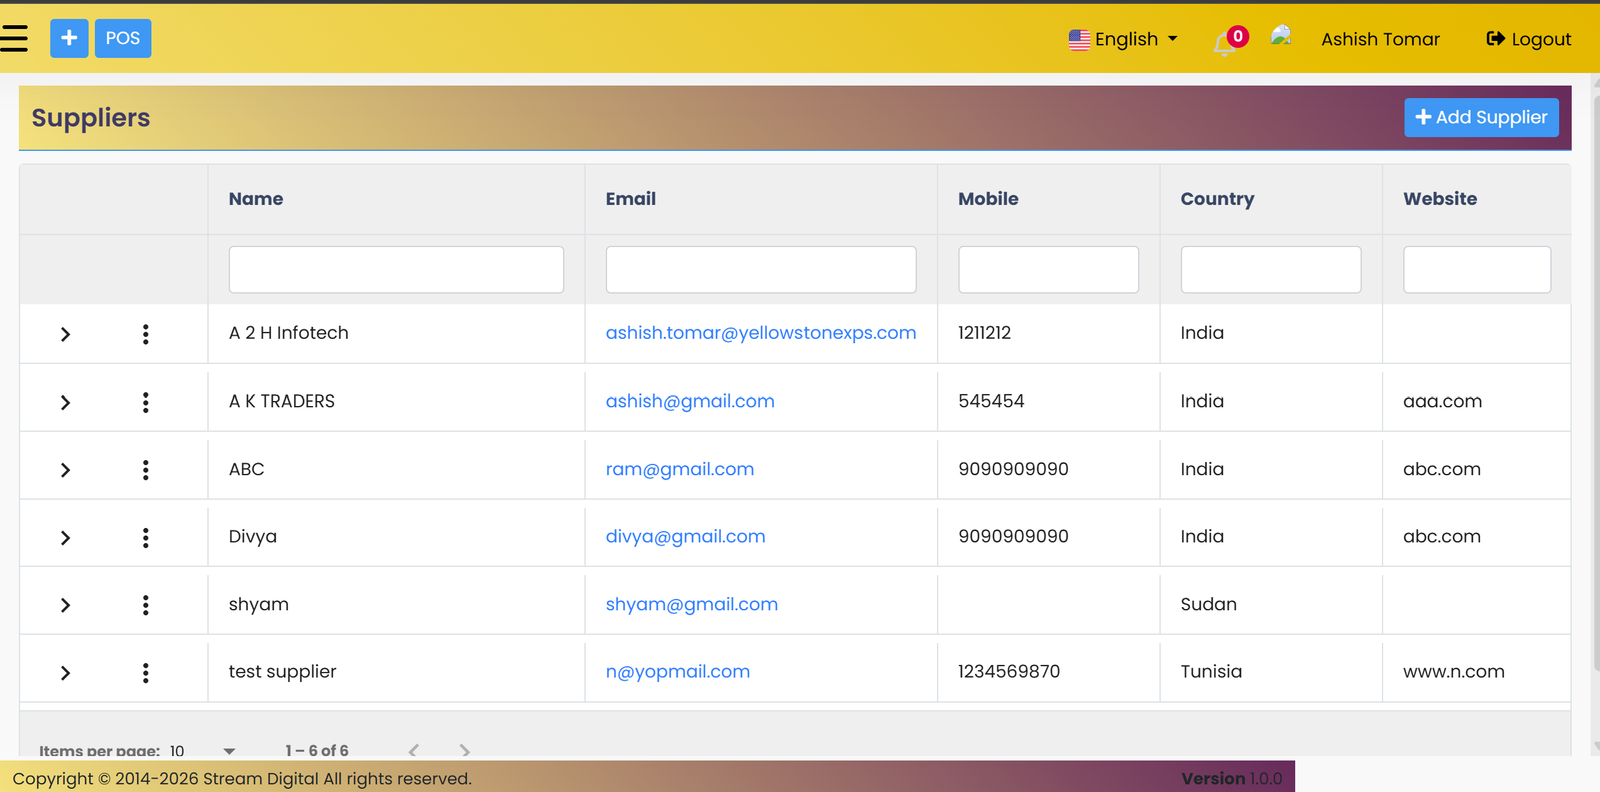
Task: Click the US flag language icon
Action: [x=1079, y=40]
